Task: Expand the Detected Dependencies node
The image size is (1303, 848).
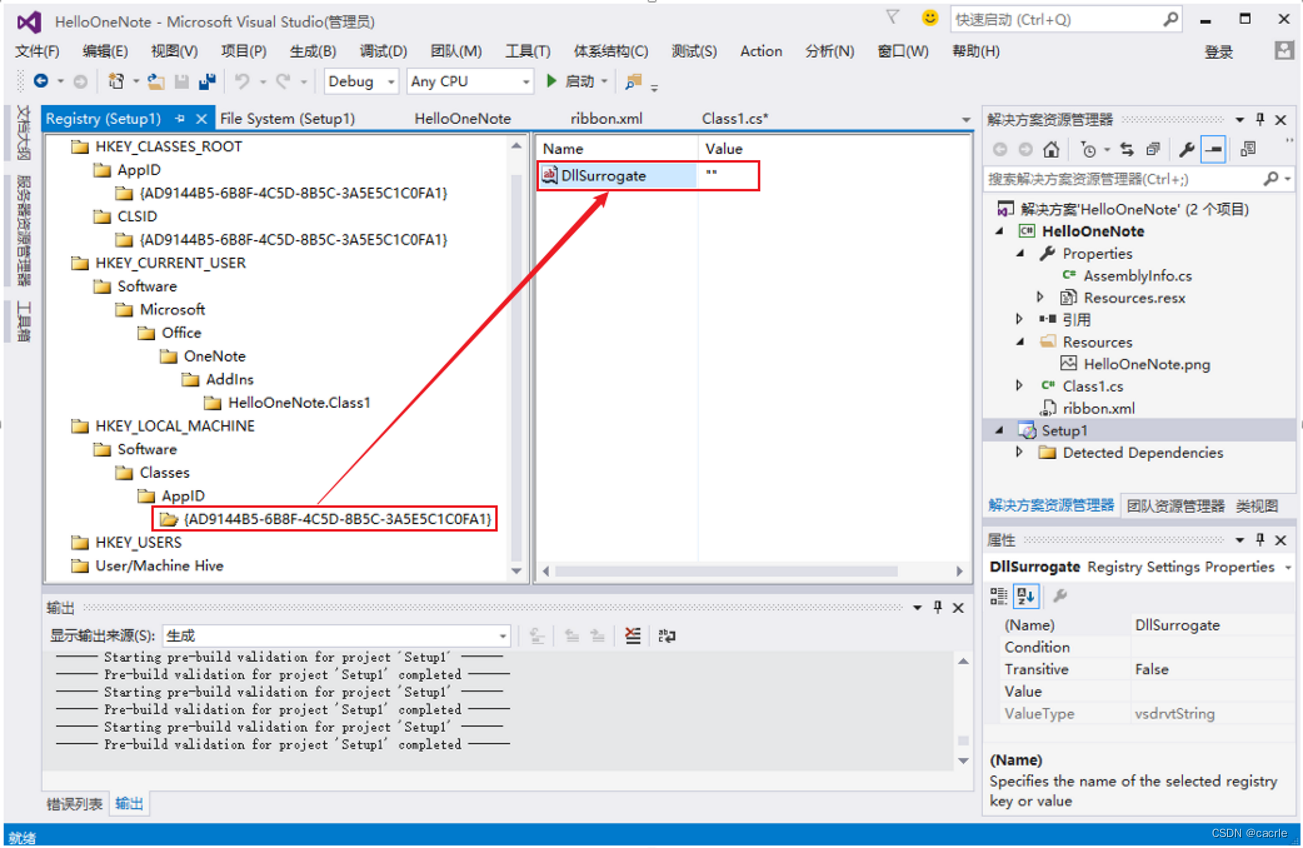Action: click(1020, 452)
